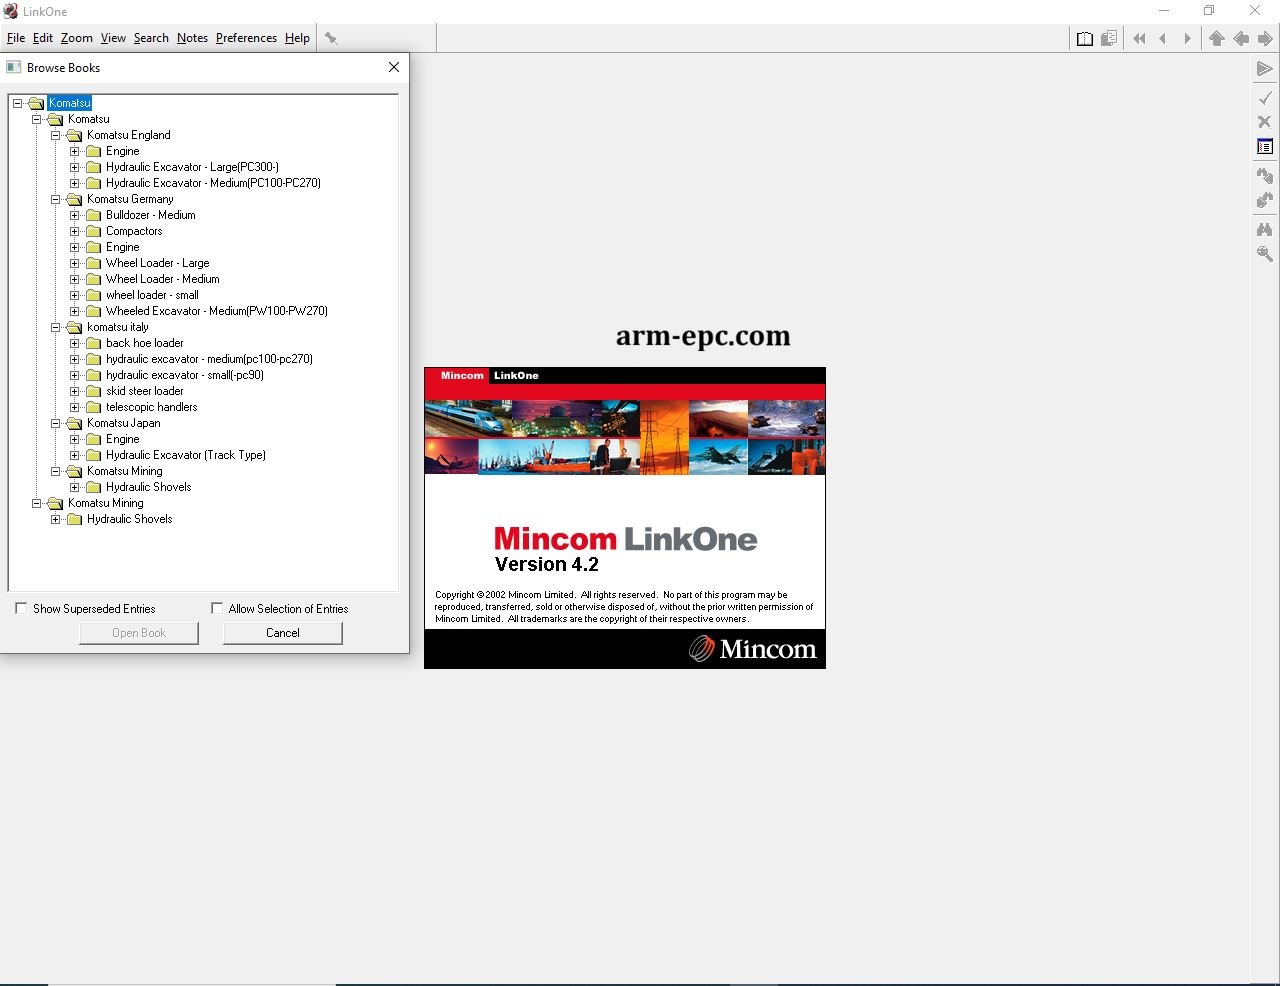Click the Cancel button
Image resolution: width=1280 pixels, height=986 pixels.
(283, 633)
